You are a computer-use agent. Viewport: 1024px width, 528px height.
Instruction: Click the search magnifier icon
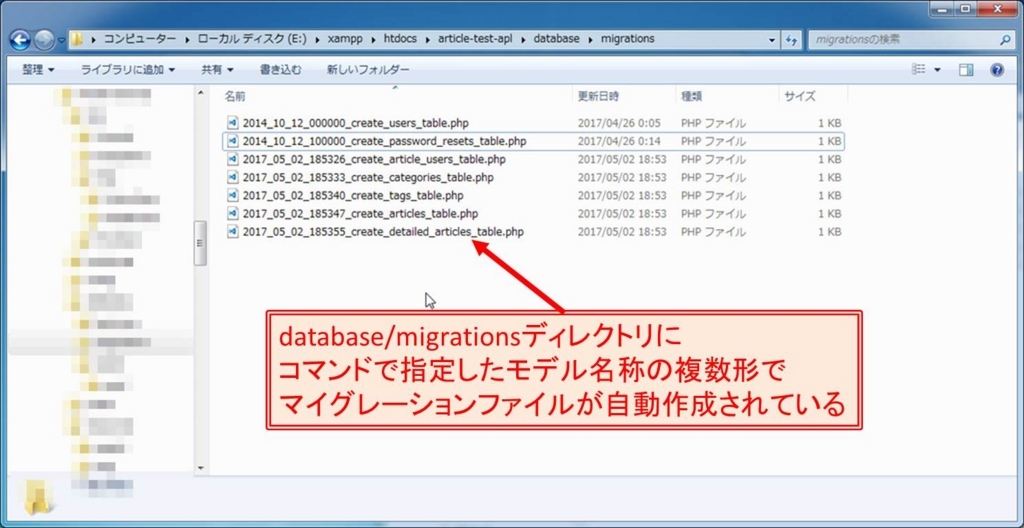coord(1005,39)
